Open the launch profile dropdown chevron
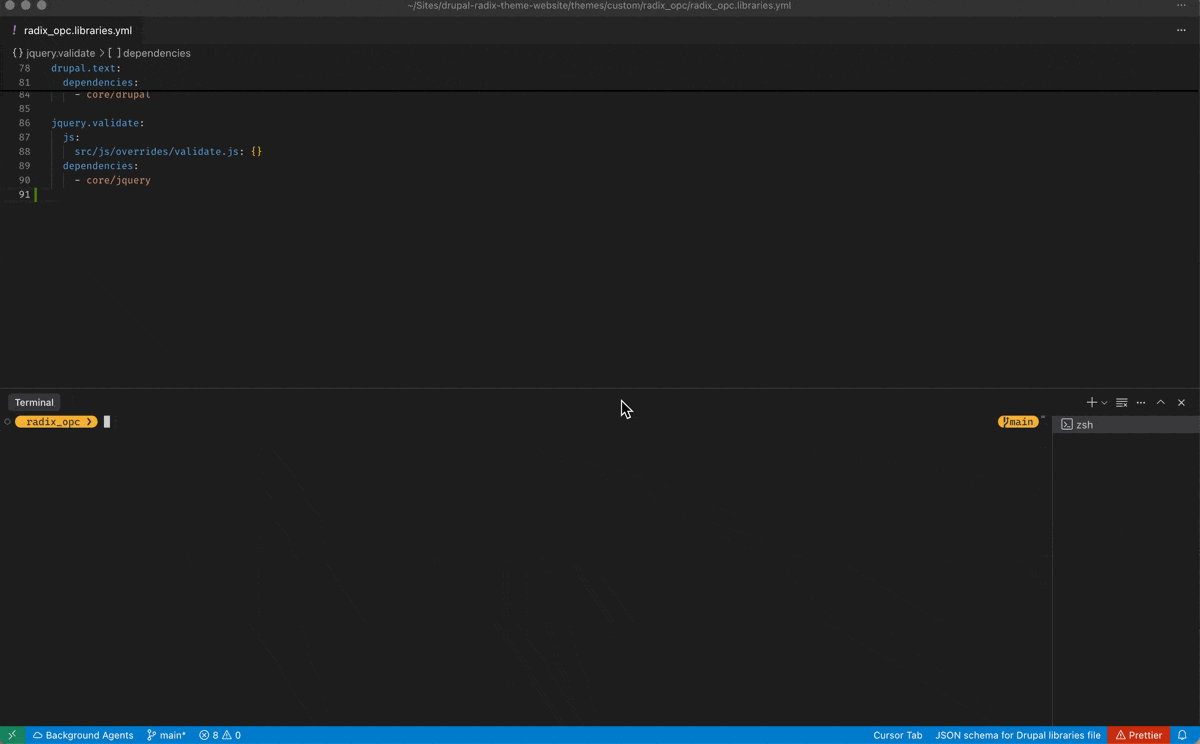Viewport: 1200px width, 744px height. 1104,403
